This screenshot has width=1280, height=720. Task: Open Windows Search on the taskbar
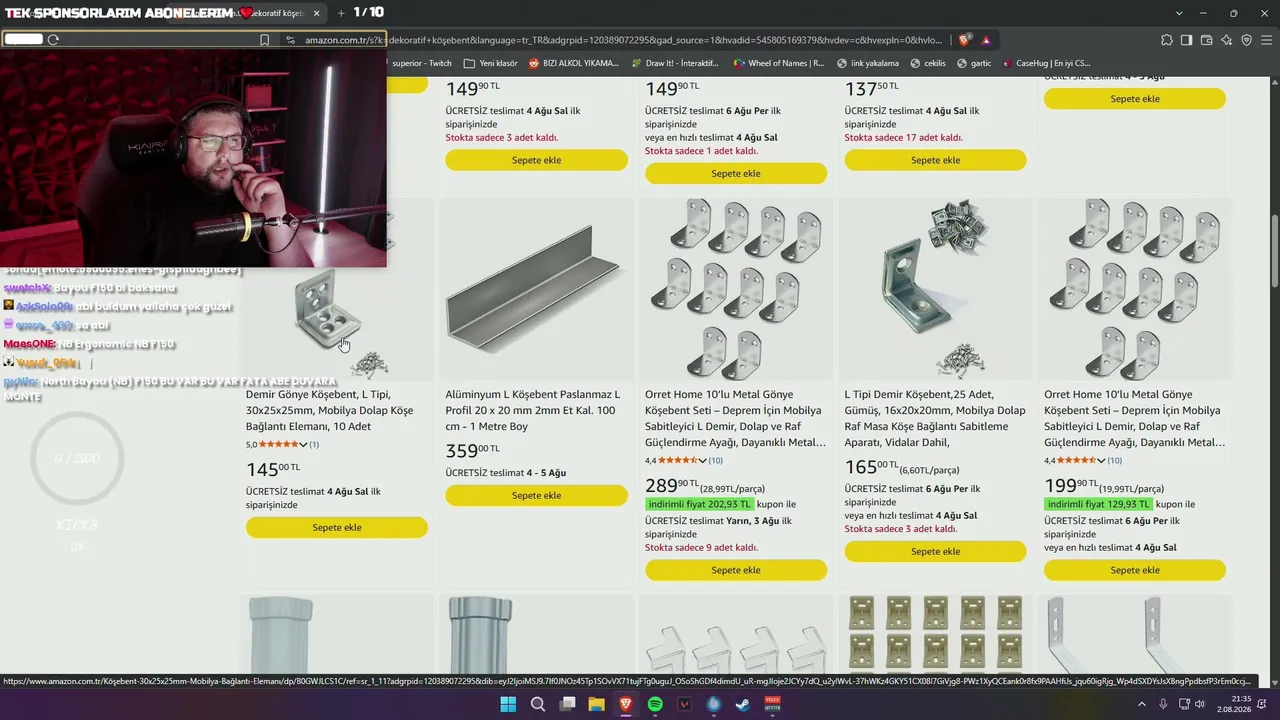(x=537, y=704)
